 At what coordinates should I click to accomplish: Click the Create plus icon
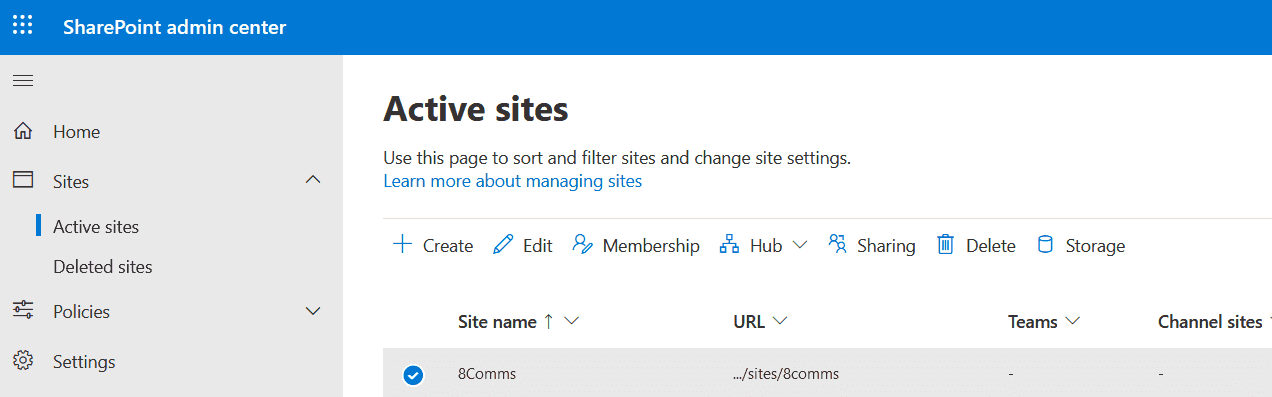click(x=402, y=245)
